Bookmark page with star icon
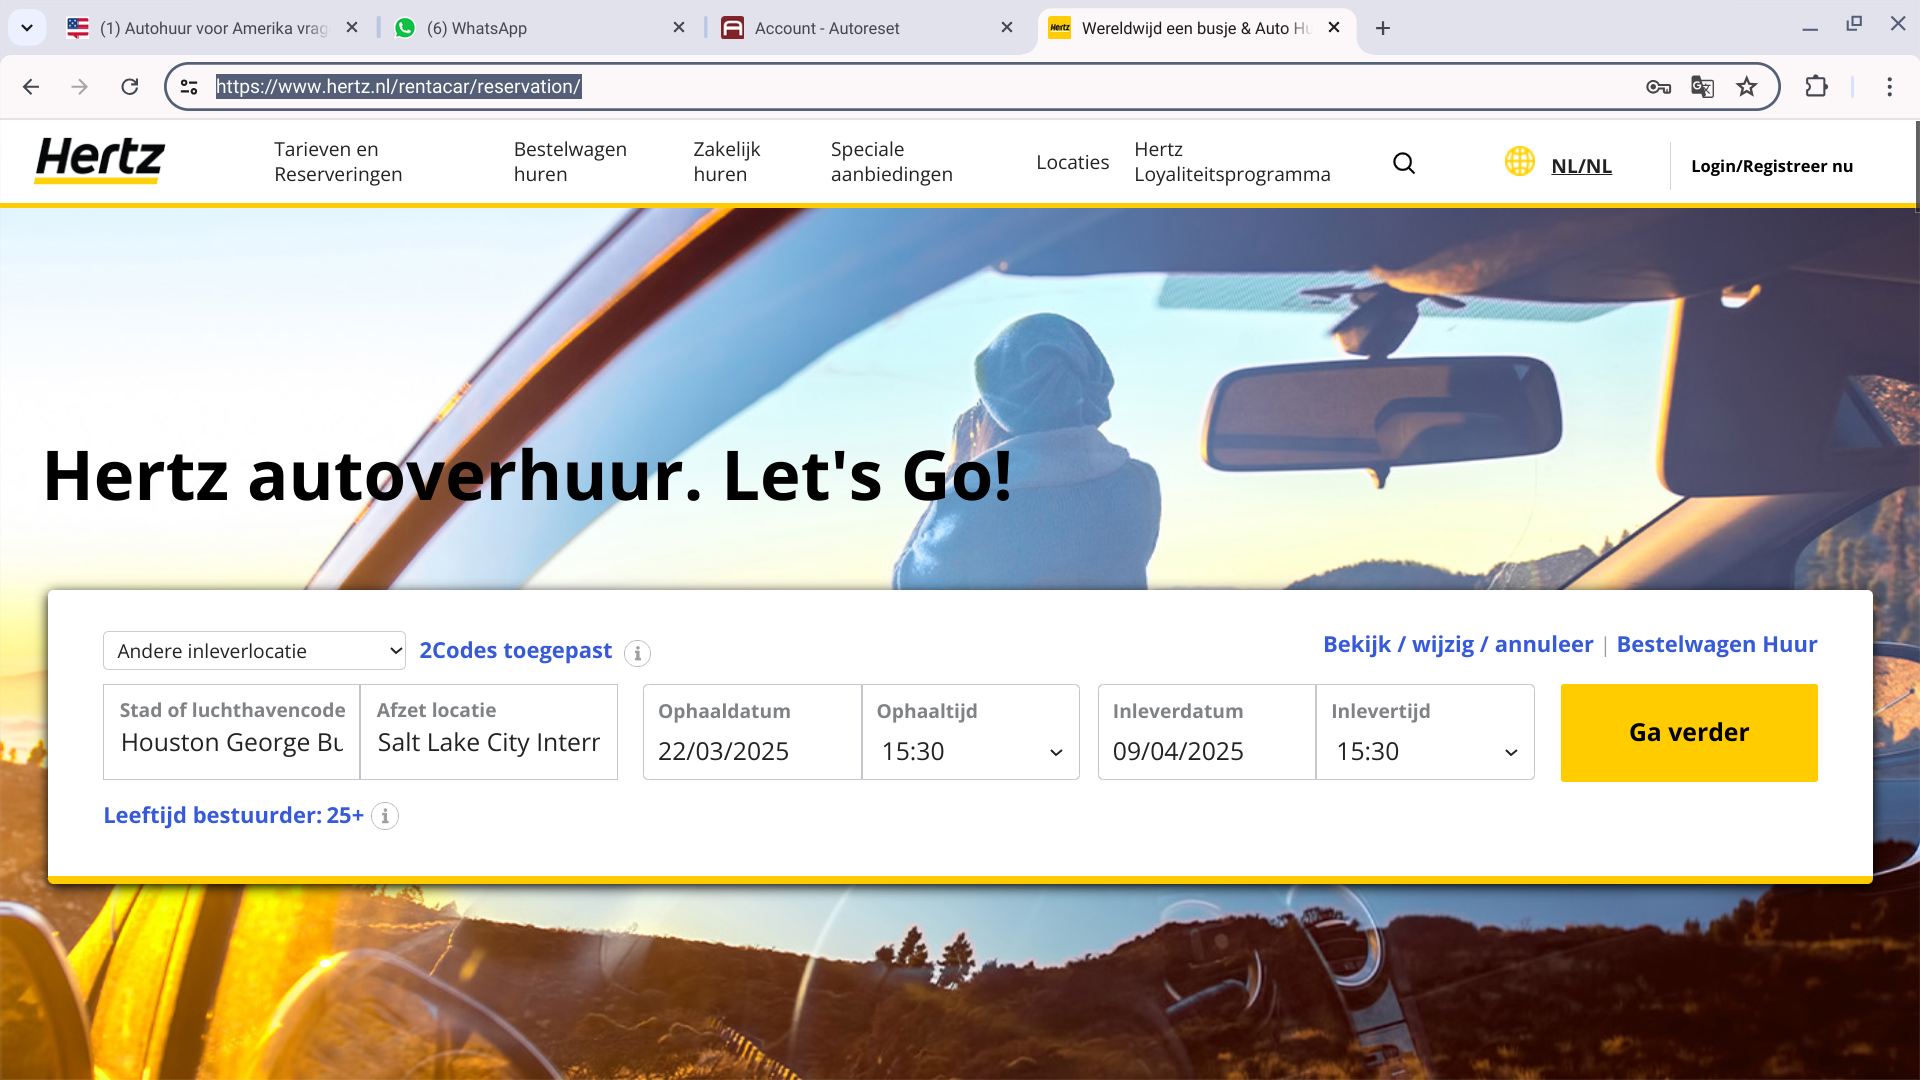1920x1080 pixels. 1746,87
